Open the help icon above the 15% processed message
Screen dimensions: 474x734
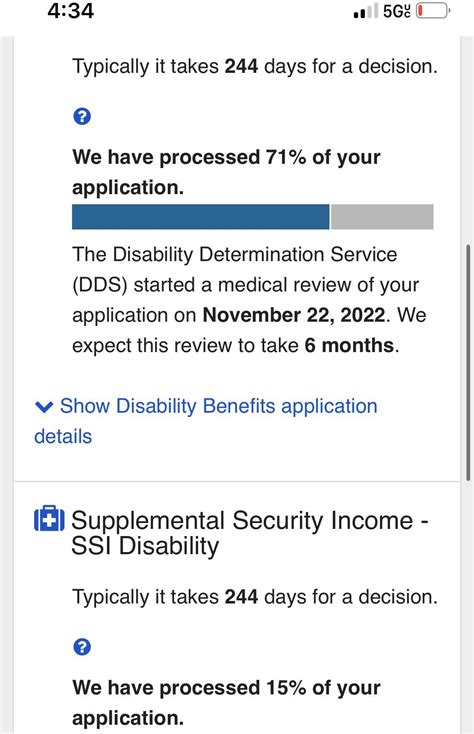[x=82, y=647]
